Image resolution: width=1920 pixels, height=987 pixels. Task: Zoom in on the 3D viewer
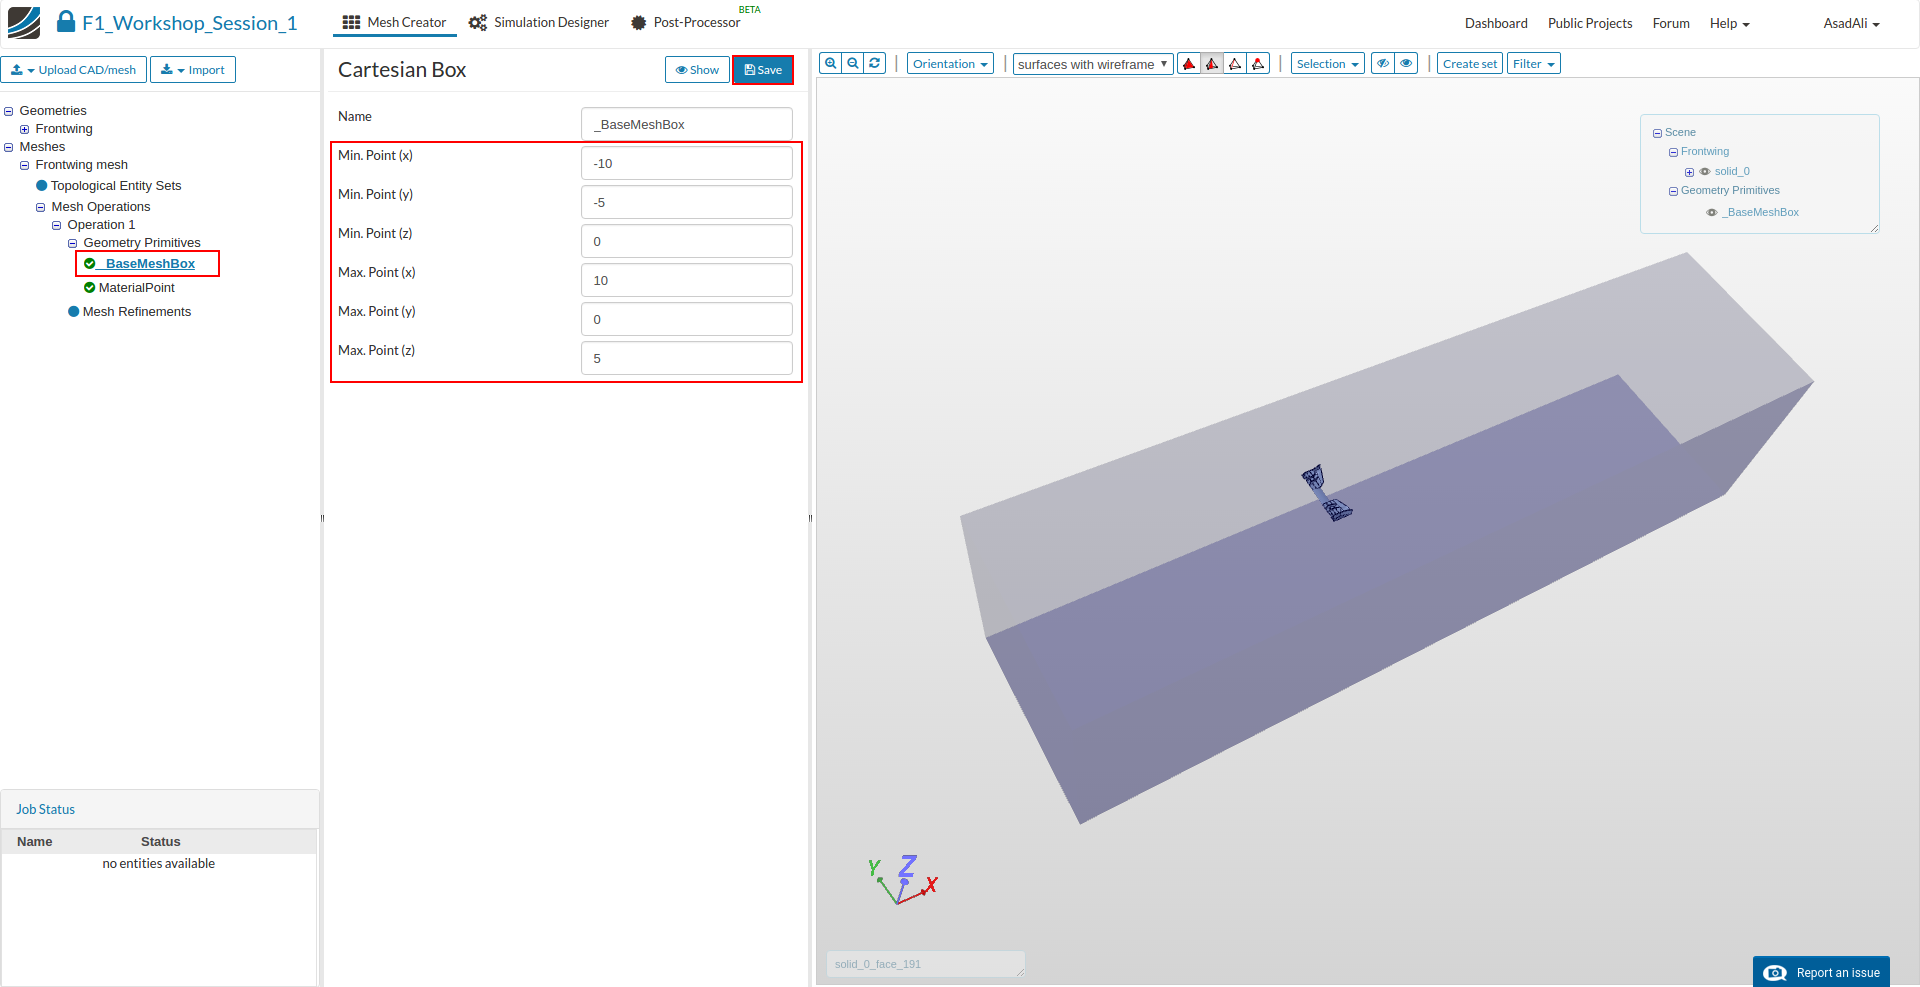(x=830, y=63)
